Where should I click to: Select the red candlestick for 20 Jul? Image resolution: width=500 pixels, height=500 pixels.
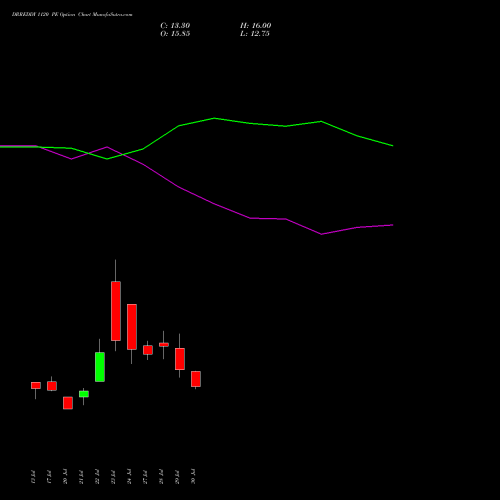pos(68,403)
